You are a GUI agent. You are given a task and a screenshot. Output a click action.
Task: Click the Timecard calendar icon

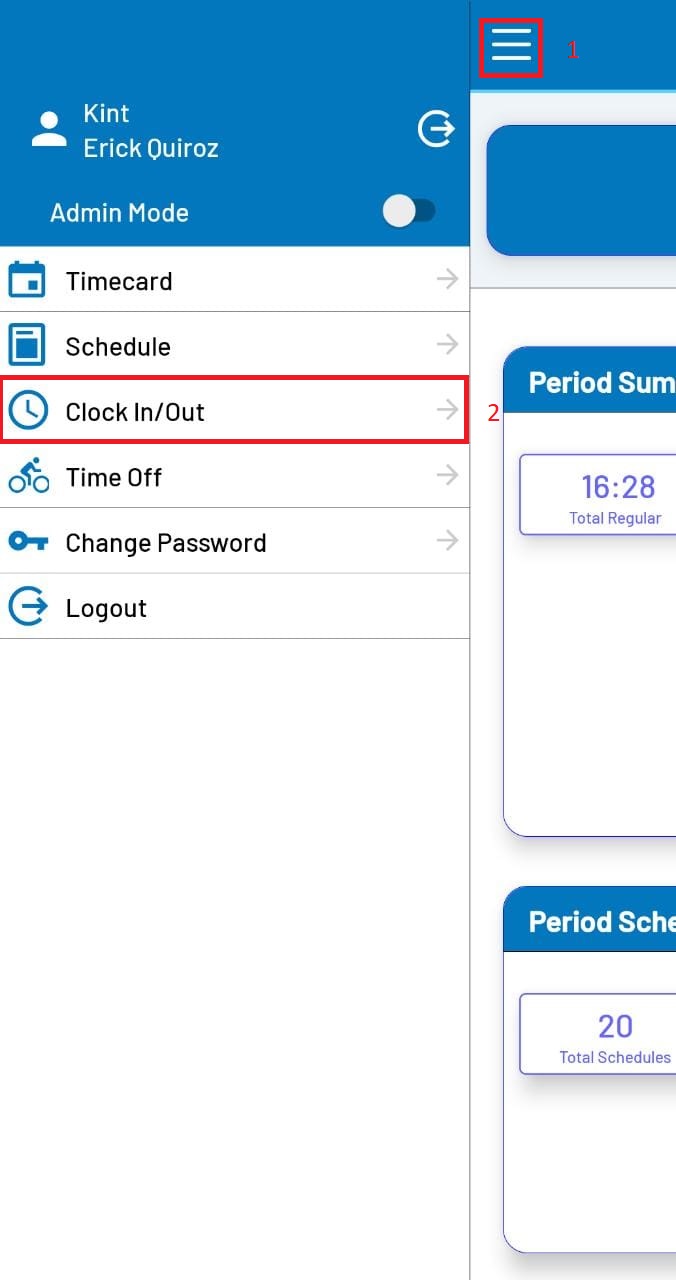pyautogui.click(x=27, y=280)
